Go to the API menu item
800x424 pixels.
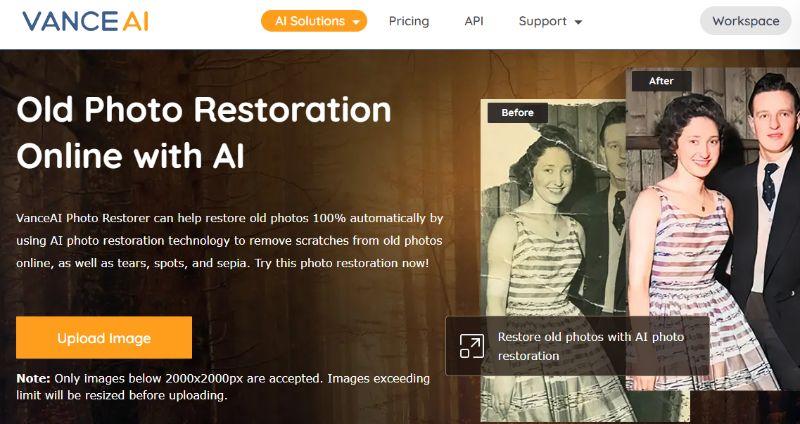473,21
